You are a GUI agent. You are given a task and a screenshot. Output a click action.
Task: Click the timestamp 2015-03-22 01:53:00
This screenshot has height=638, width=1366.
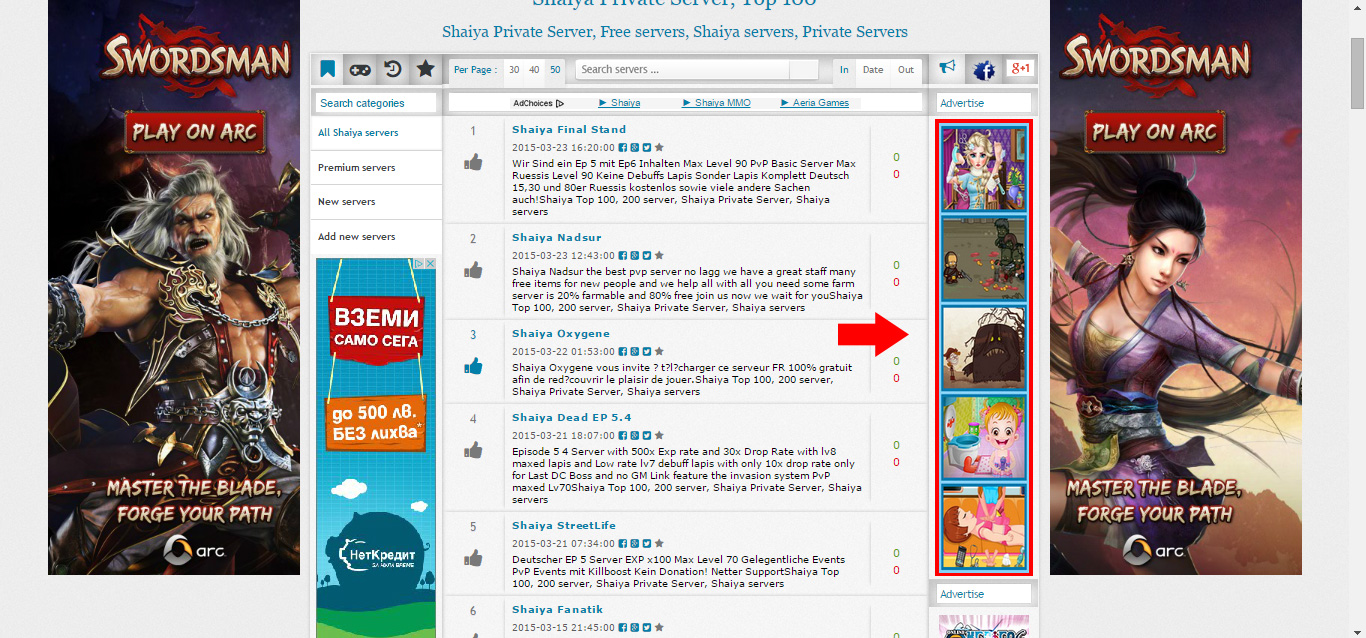pos(563,351)
